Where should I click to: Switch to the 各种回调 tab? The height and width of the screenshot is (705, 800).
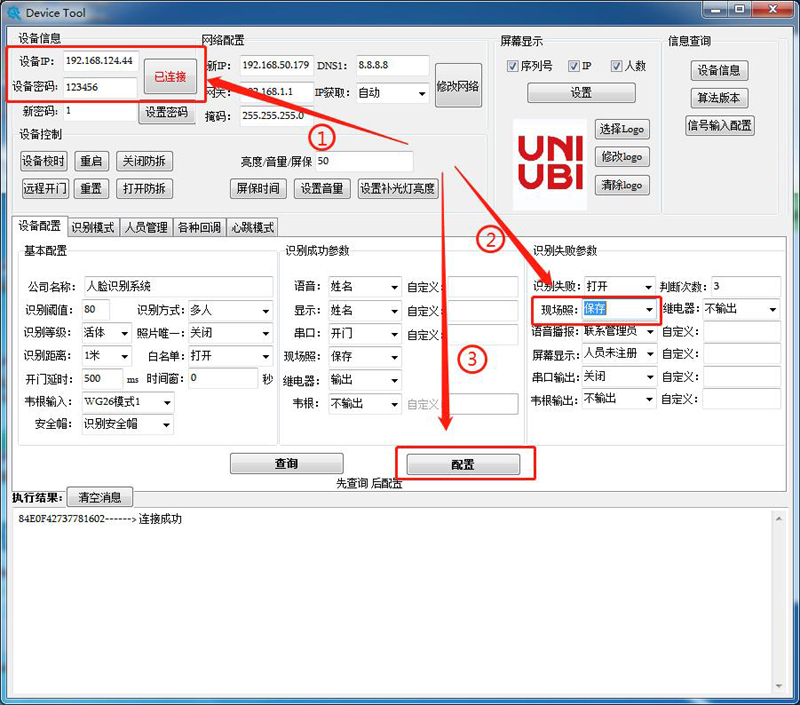pyautogui.click(x=199, y=228)
